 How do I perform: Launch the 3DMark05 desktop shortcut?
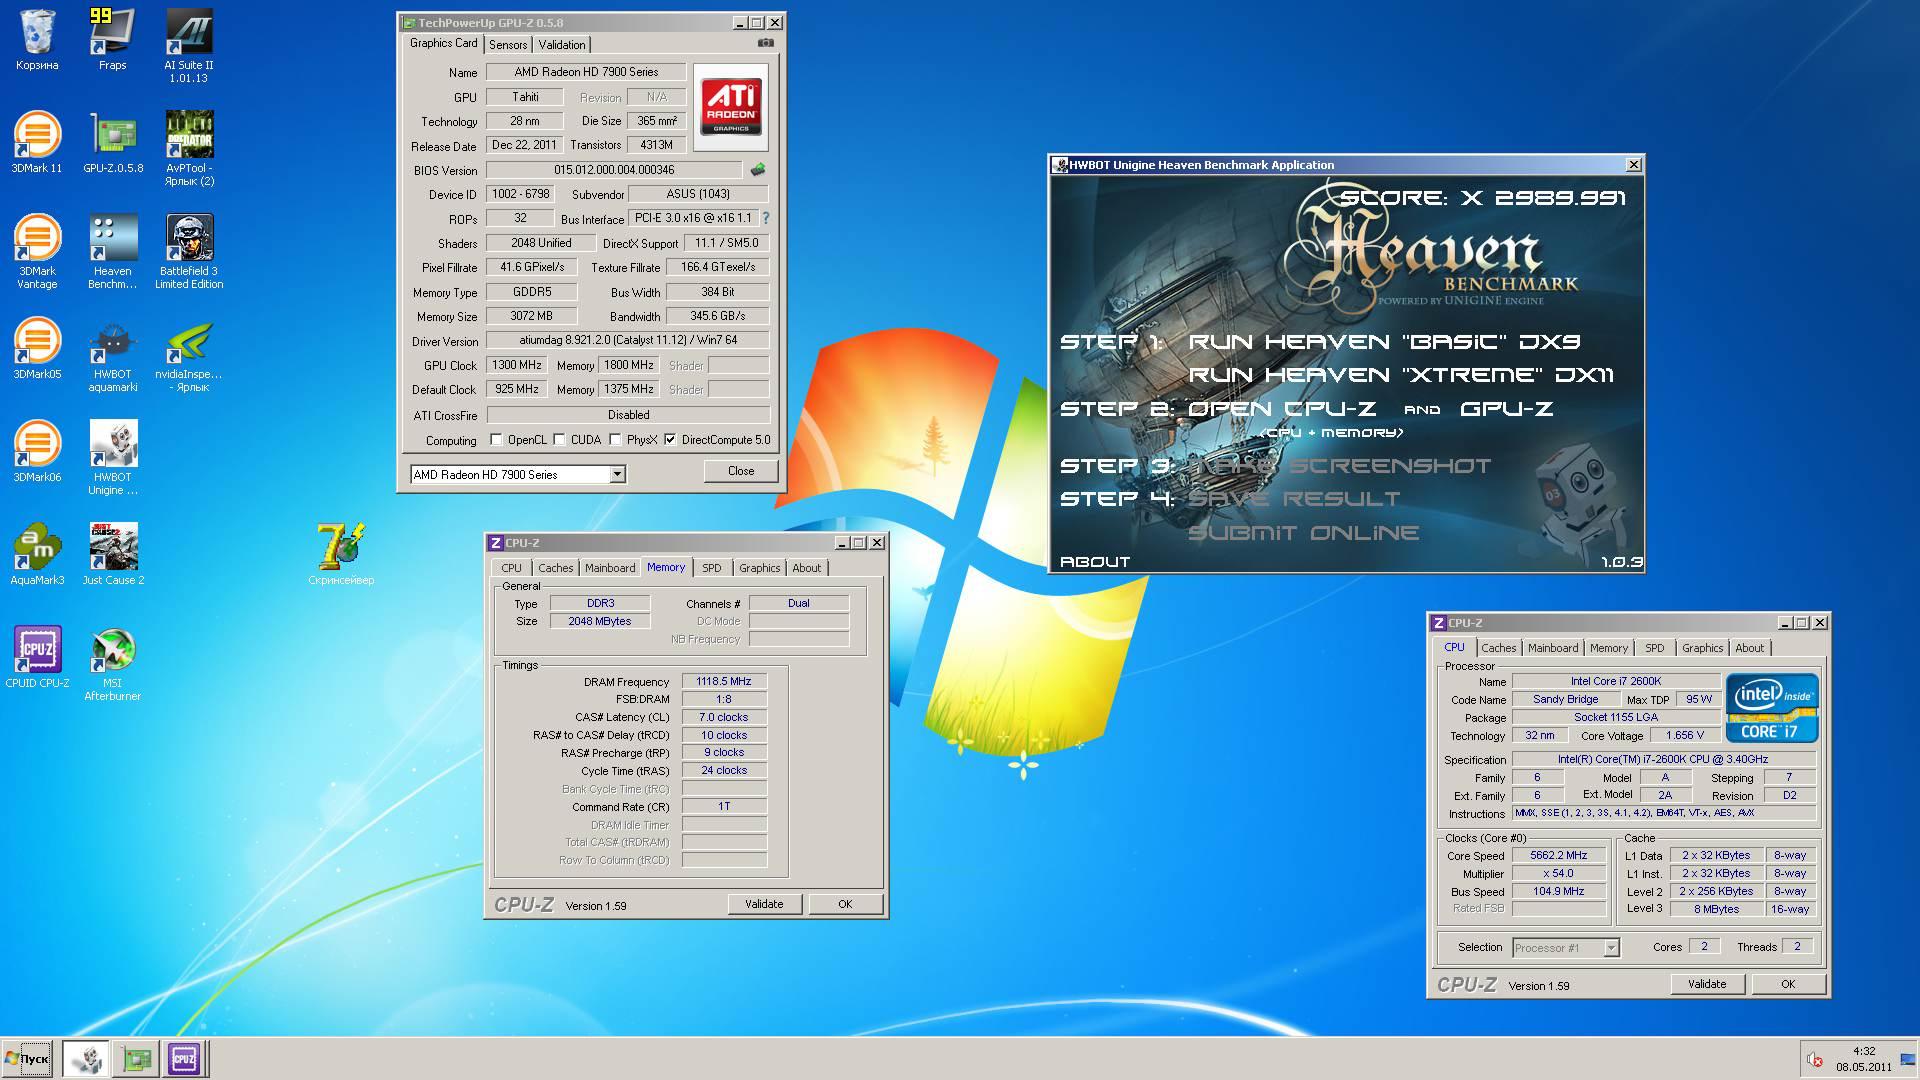click(37, 349)
